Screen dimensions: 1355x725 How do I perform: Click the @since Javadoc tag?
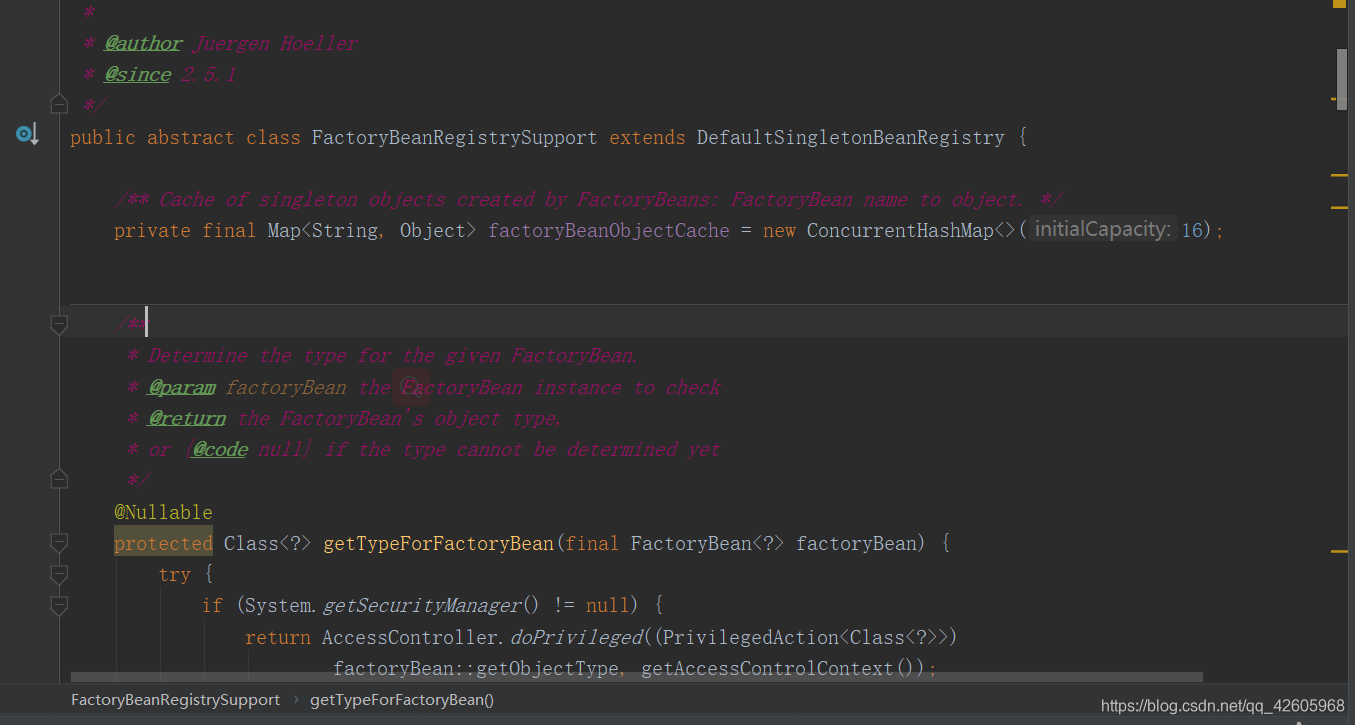pos(137,74)
